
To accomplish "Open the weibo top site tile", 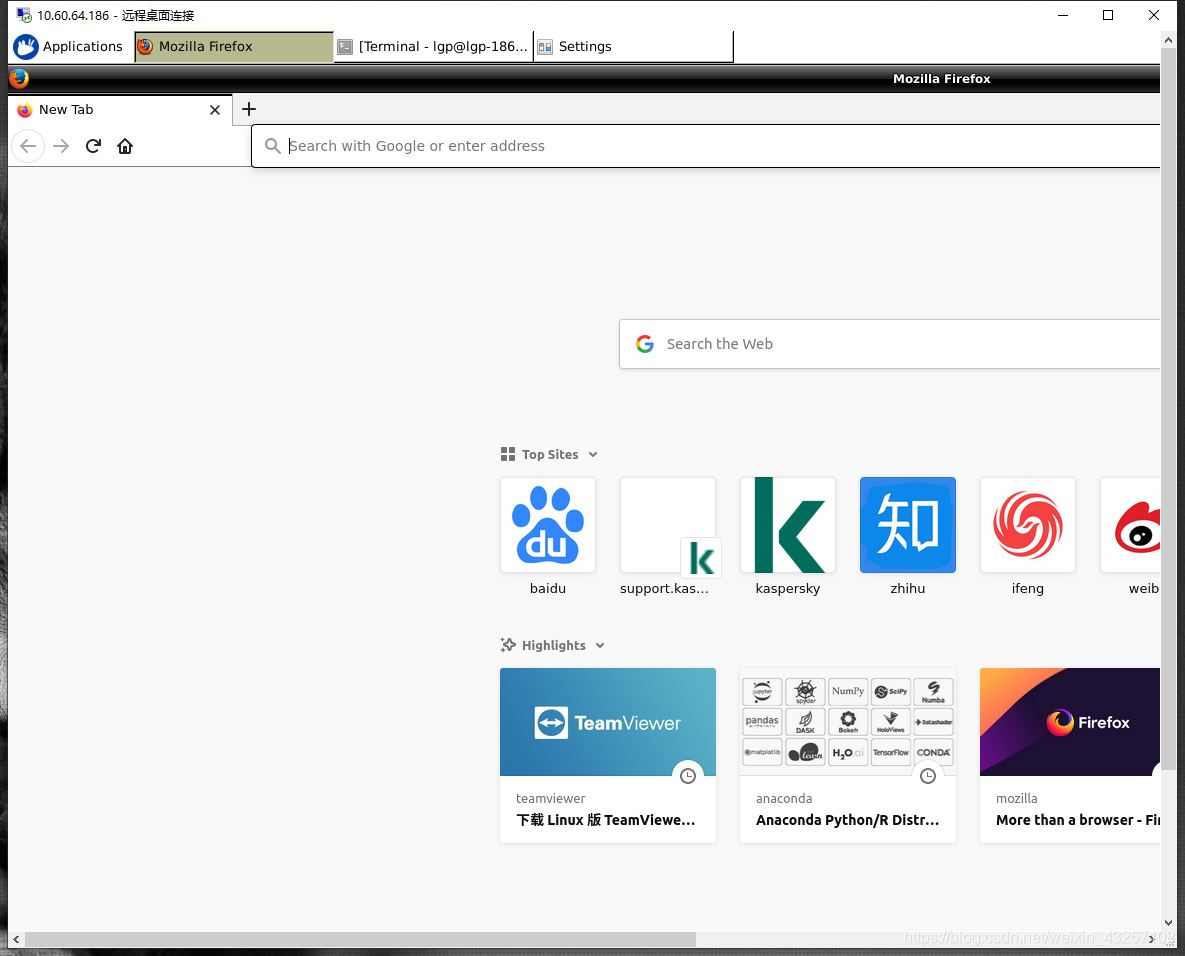I will tap(1137, 525).
